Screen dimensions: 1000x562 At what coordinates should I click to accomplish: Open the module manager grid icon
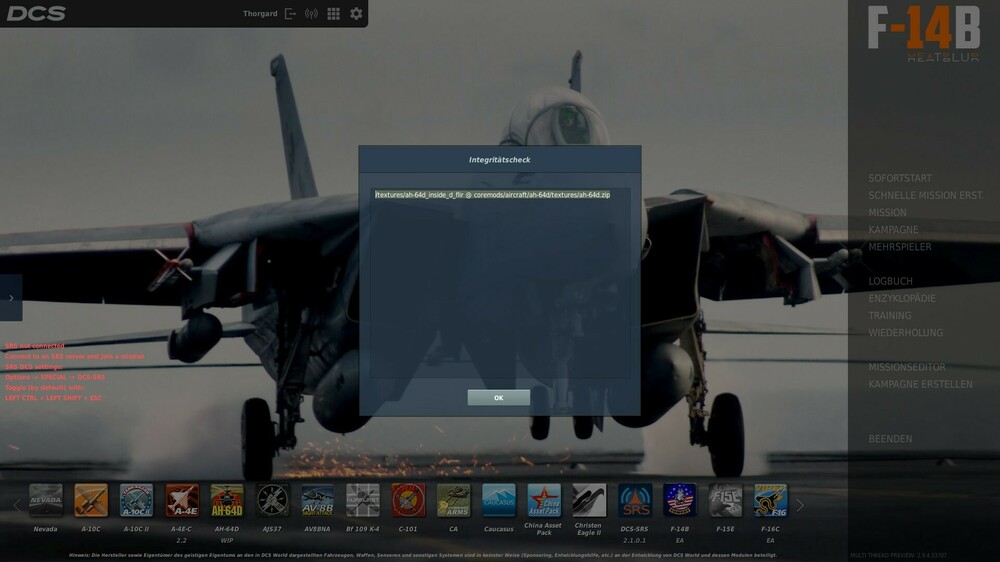pyautogui.click(x=334, y=13)
